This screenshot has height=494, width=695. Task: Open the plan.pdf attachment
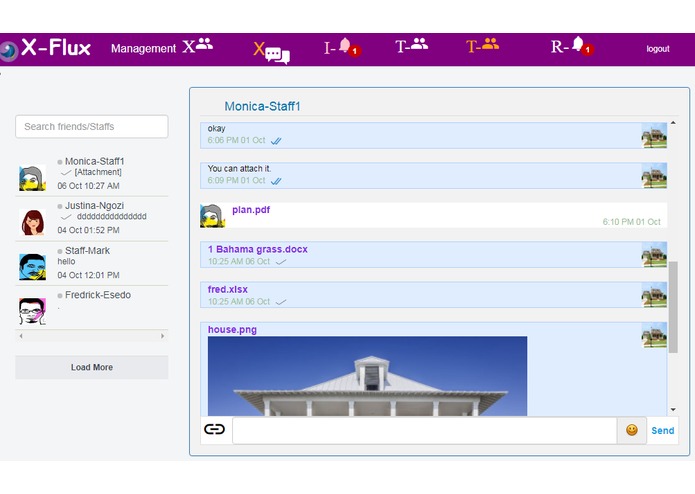point(251,210)
